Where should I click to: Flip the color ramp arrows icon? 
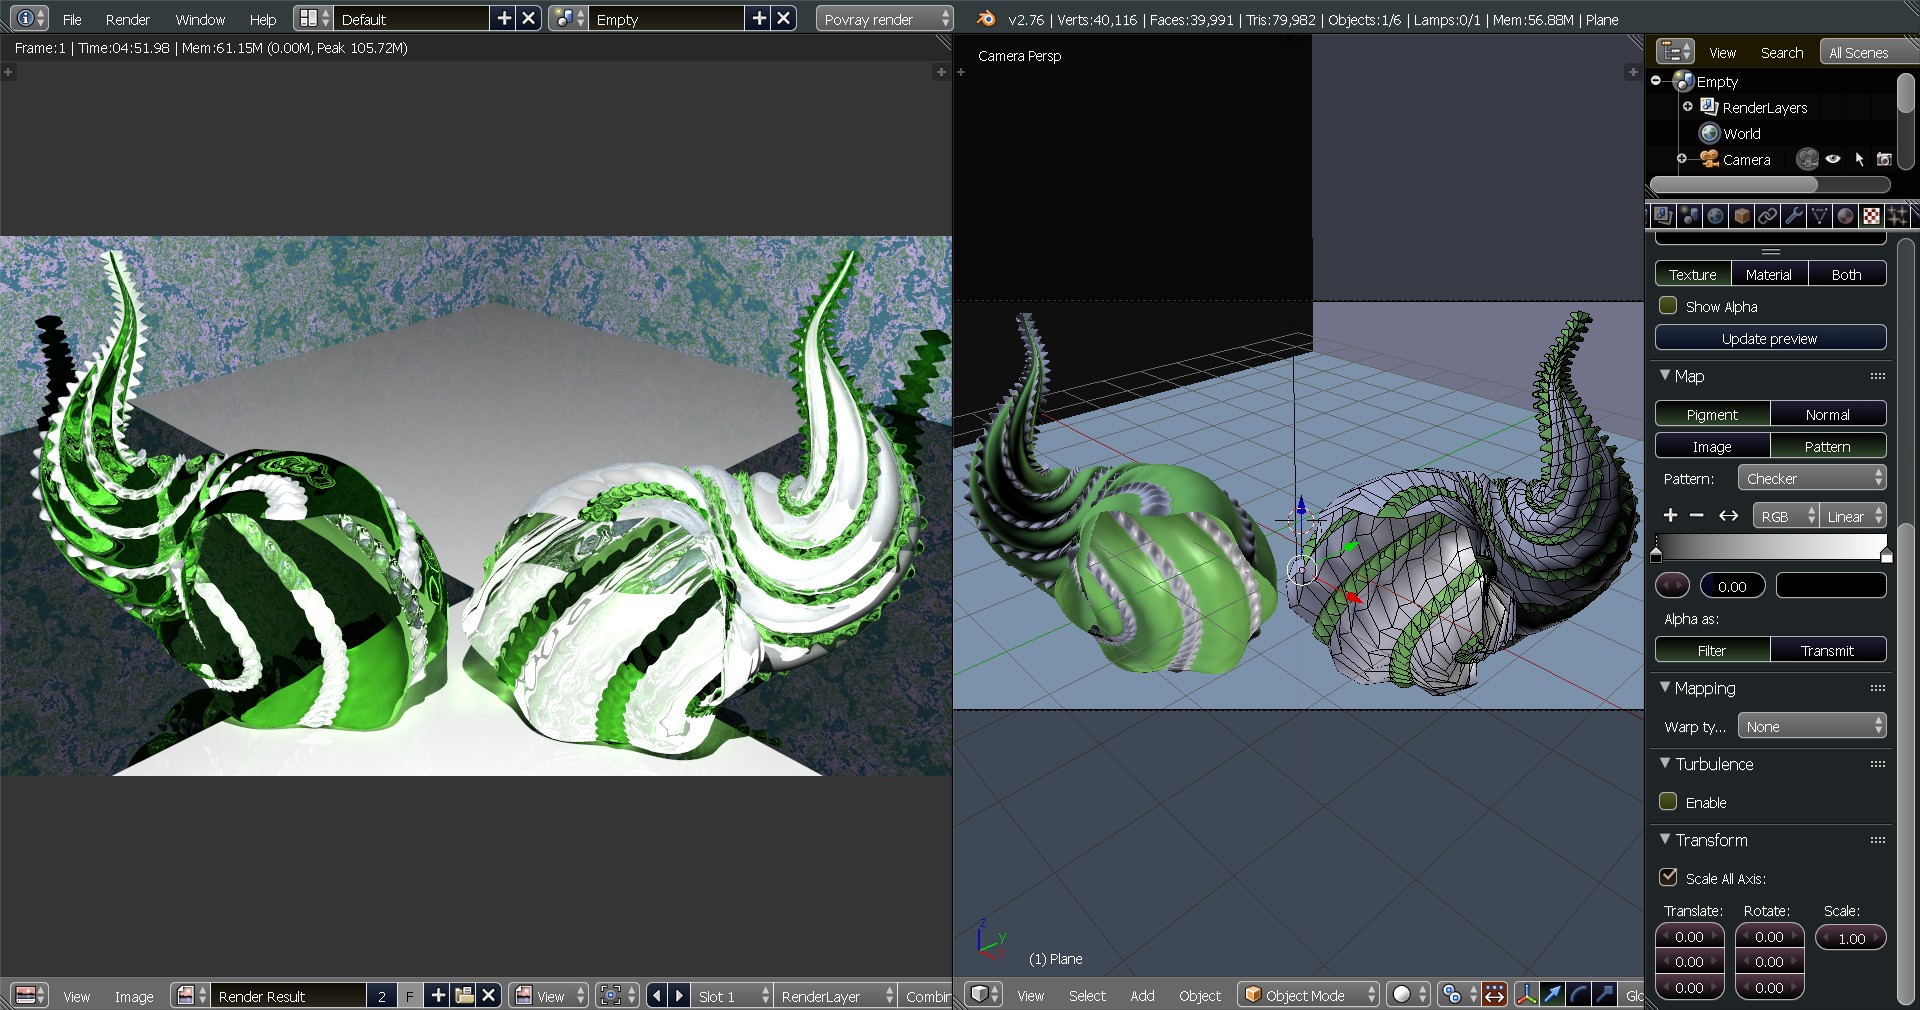[1728, 515]
